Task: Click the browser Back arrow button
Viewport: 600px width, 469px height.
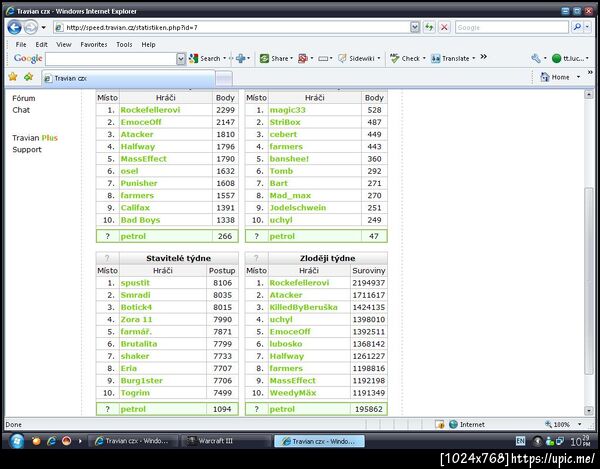Action: coord(15,28)
